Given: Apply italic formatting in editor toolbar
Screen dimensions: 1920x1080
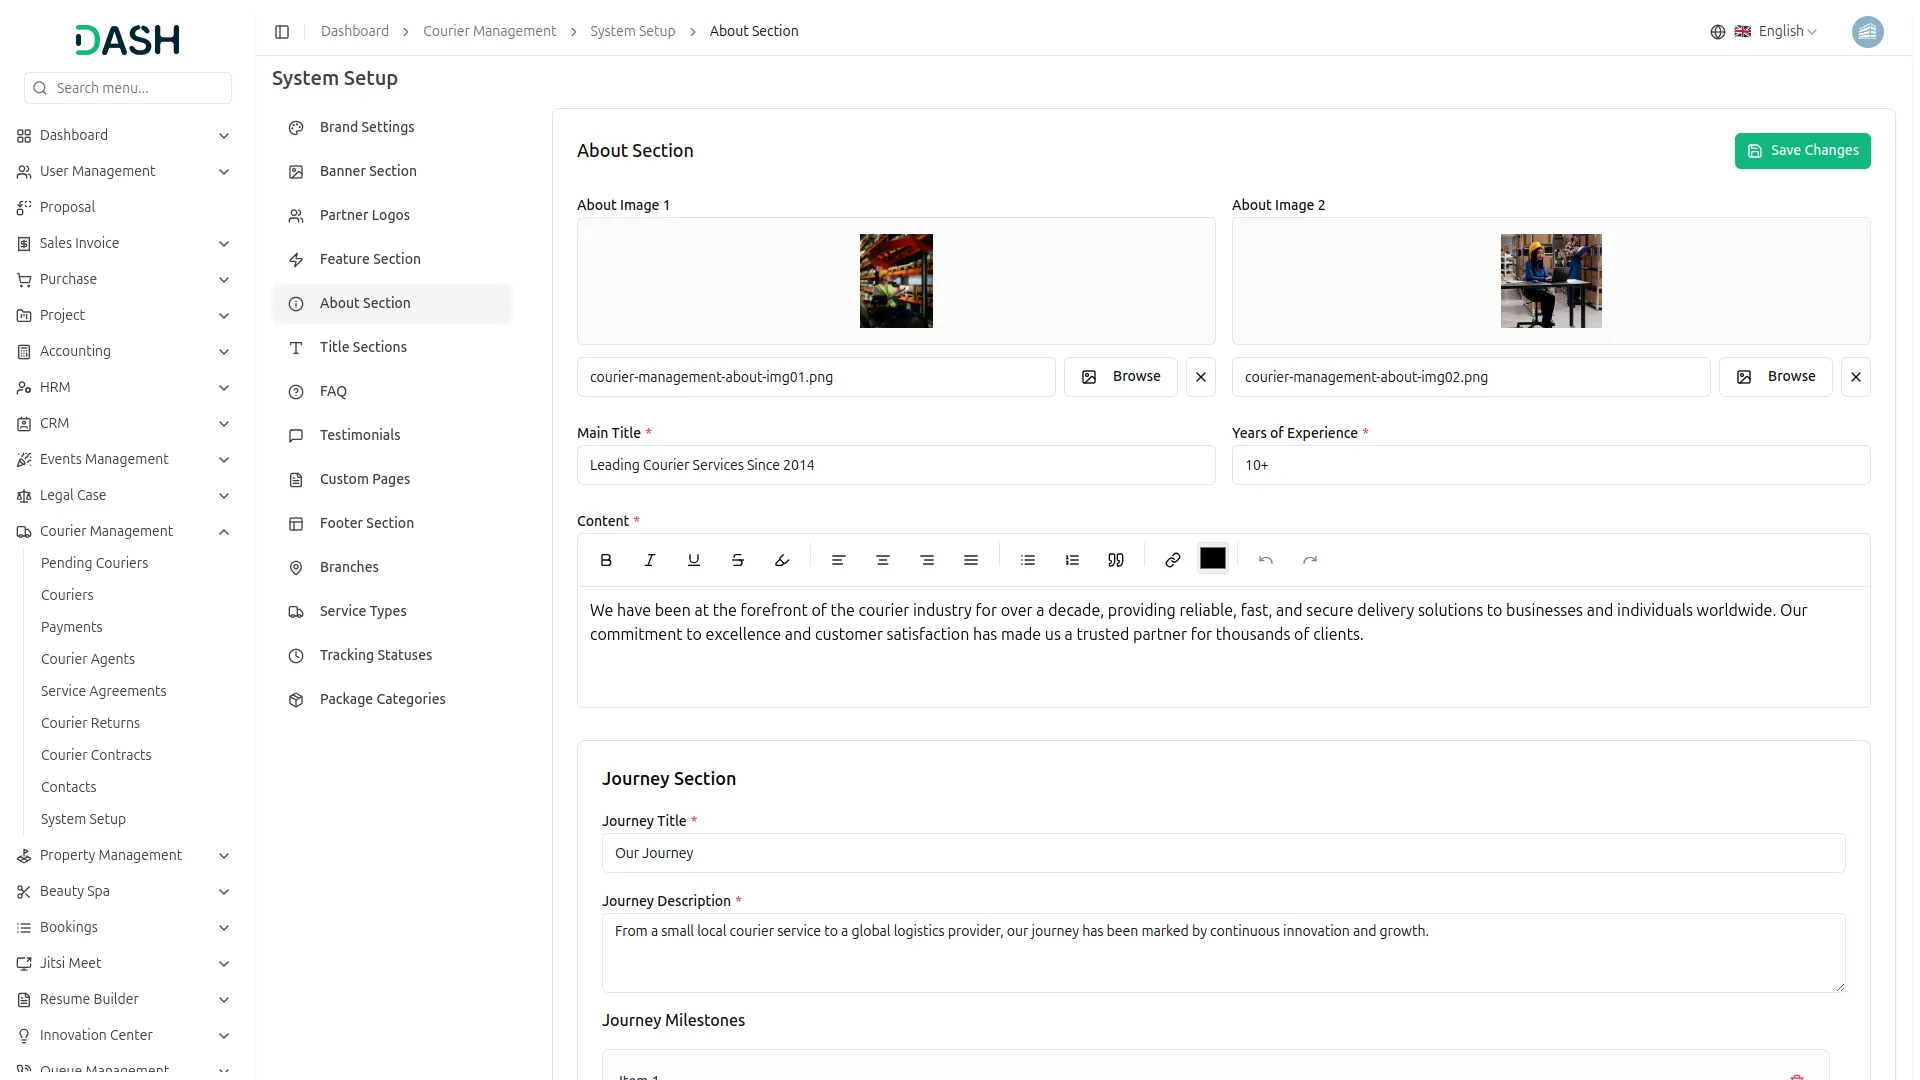Looking at the screenshot, I should click(x=650, y=560).
